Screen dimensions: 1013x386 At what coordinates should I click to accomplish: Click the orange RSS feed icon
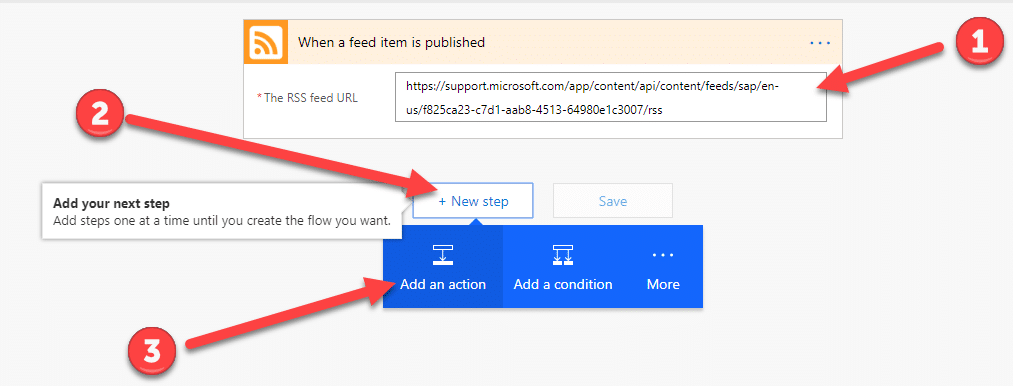click(x=266, y=43)
